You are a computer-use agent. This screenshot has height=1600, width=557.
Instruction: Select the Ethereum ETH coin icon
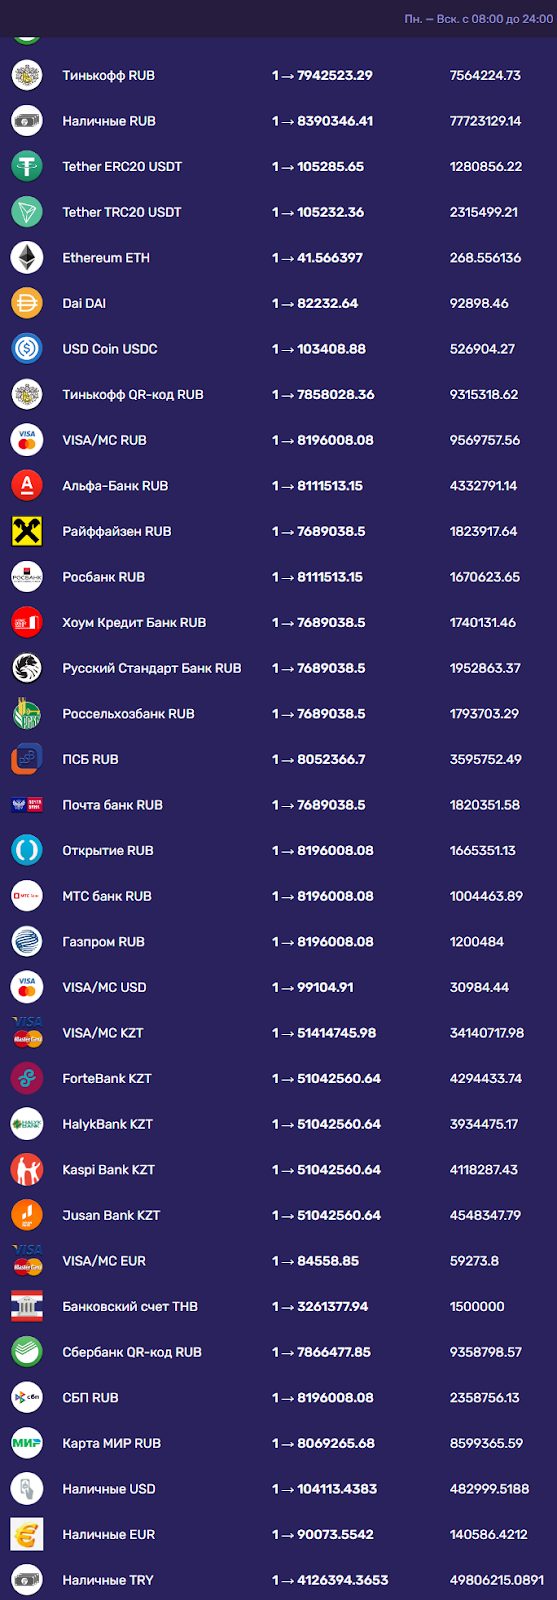point(27,257)
